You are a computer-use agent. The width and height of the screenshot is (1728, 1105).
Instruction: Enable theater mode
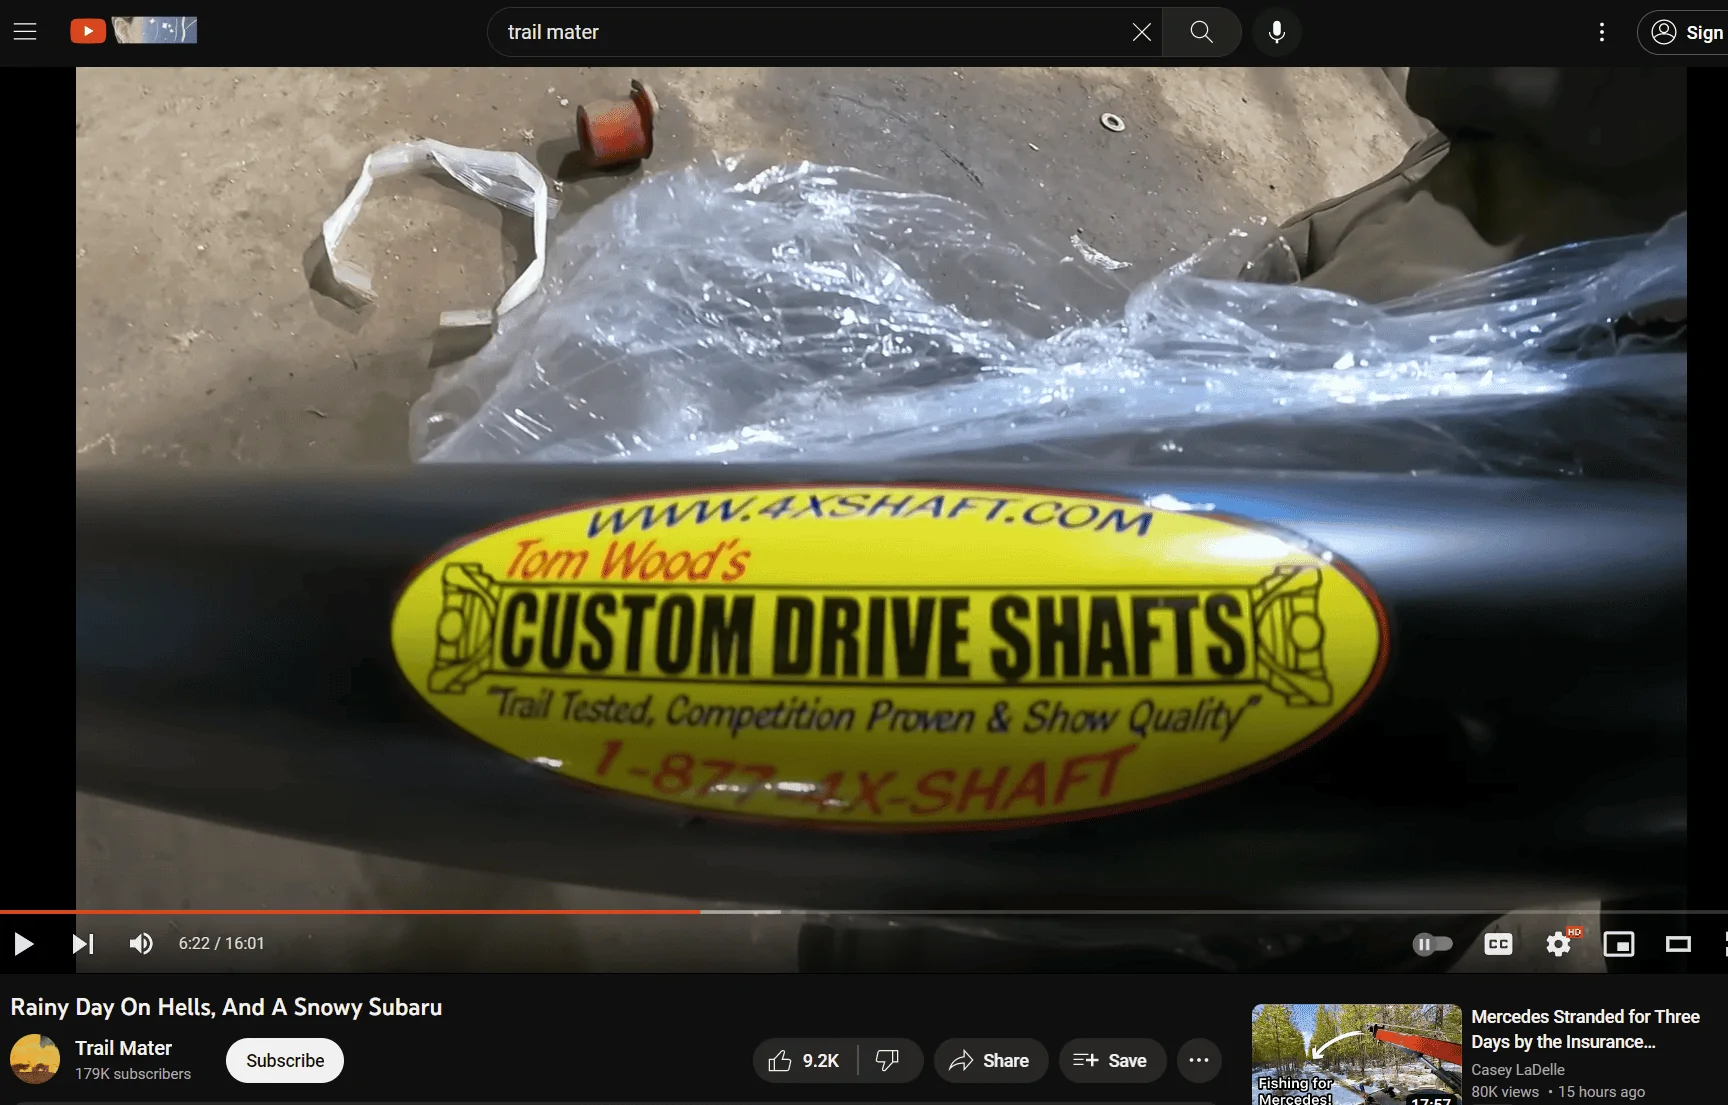click(1678, 944)
